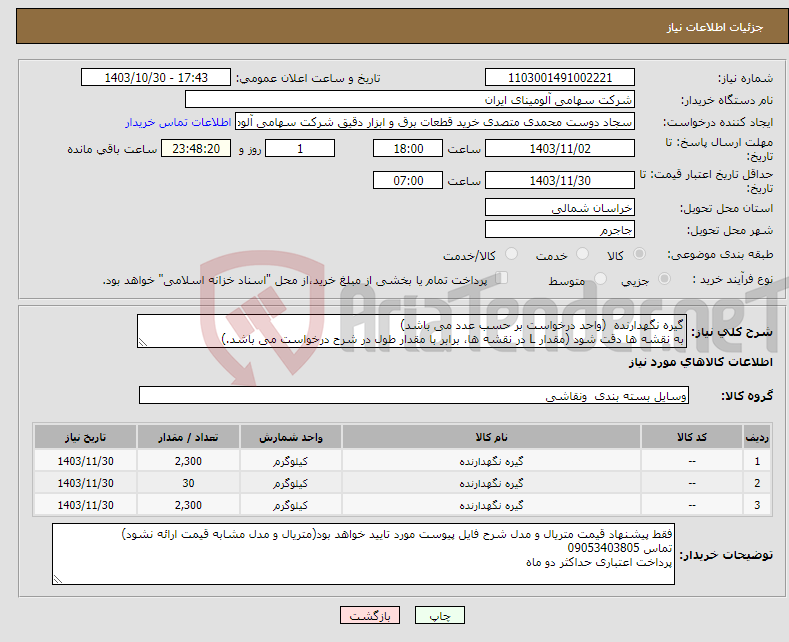Viewport: 789px width, 642px height.
Task: Click item name گیره نگهدارنده in row 2
Action: 491,483
